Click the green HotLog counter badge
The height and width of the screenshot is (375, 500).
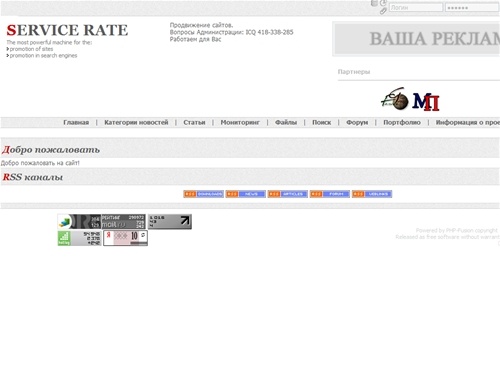[x=79, y=238]
